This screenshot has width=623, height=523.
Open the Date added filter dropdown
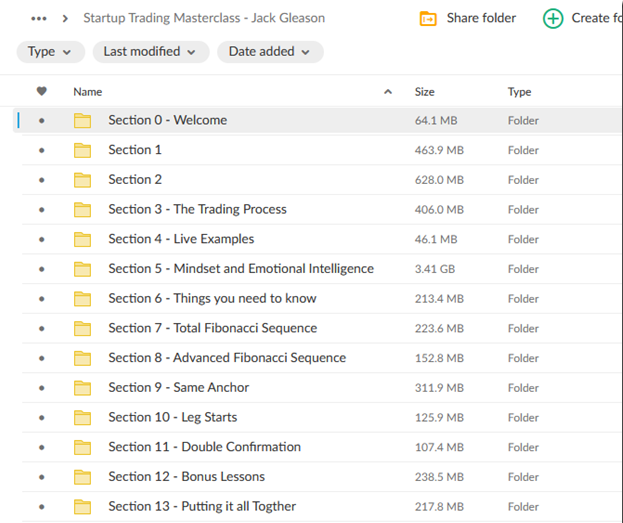(x=269, y=52)
